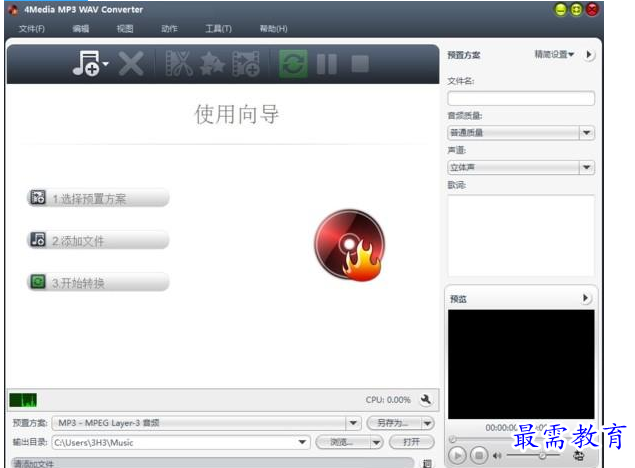Click the 浏览 button
This screenshot has height=468, width=635.
[343, 442]
